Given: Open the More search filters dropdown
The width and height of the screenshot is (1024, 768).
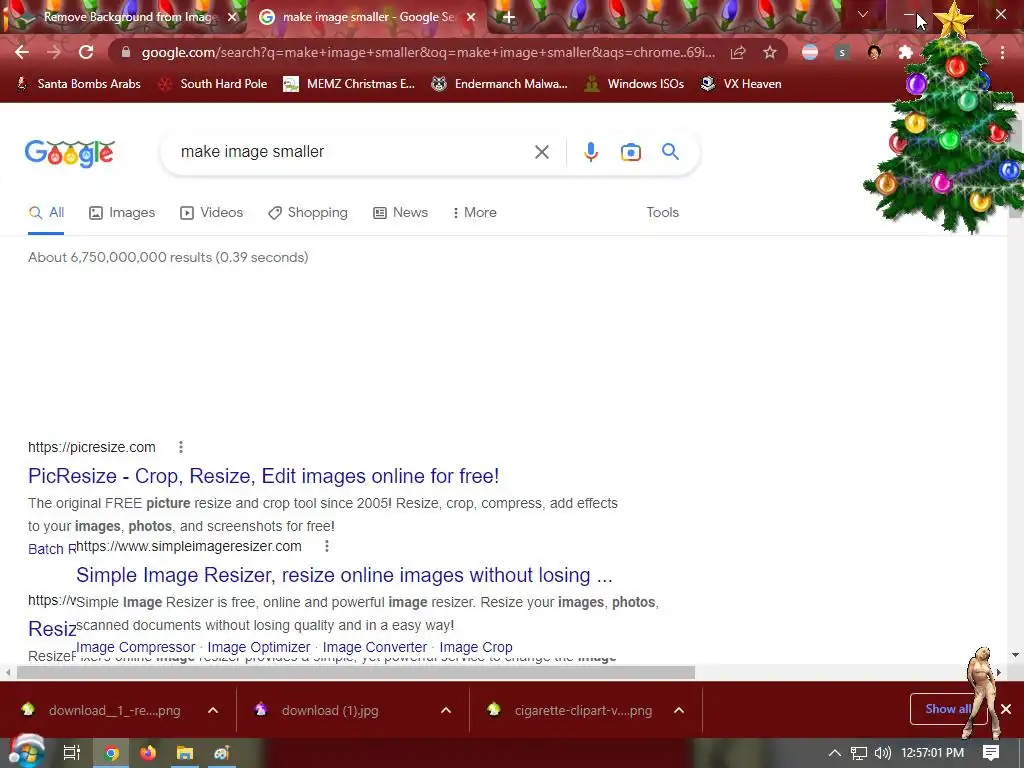Looking at the screenshot, I should point(474,213).
